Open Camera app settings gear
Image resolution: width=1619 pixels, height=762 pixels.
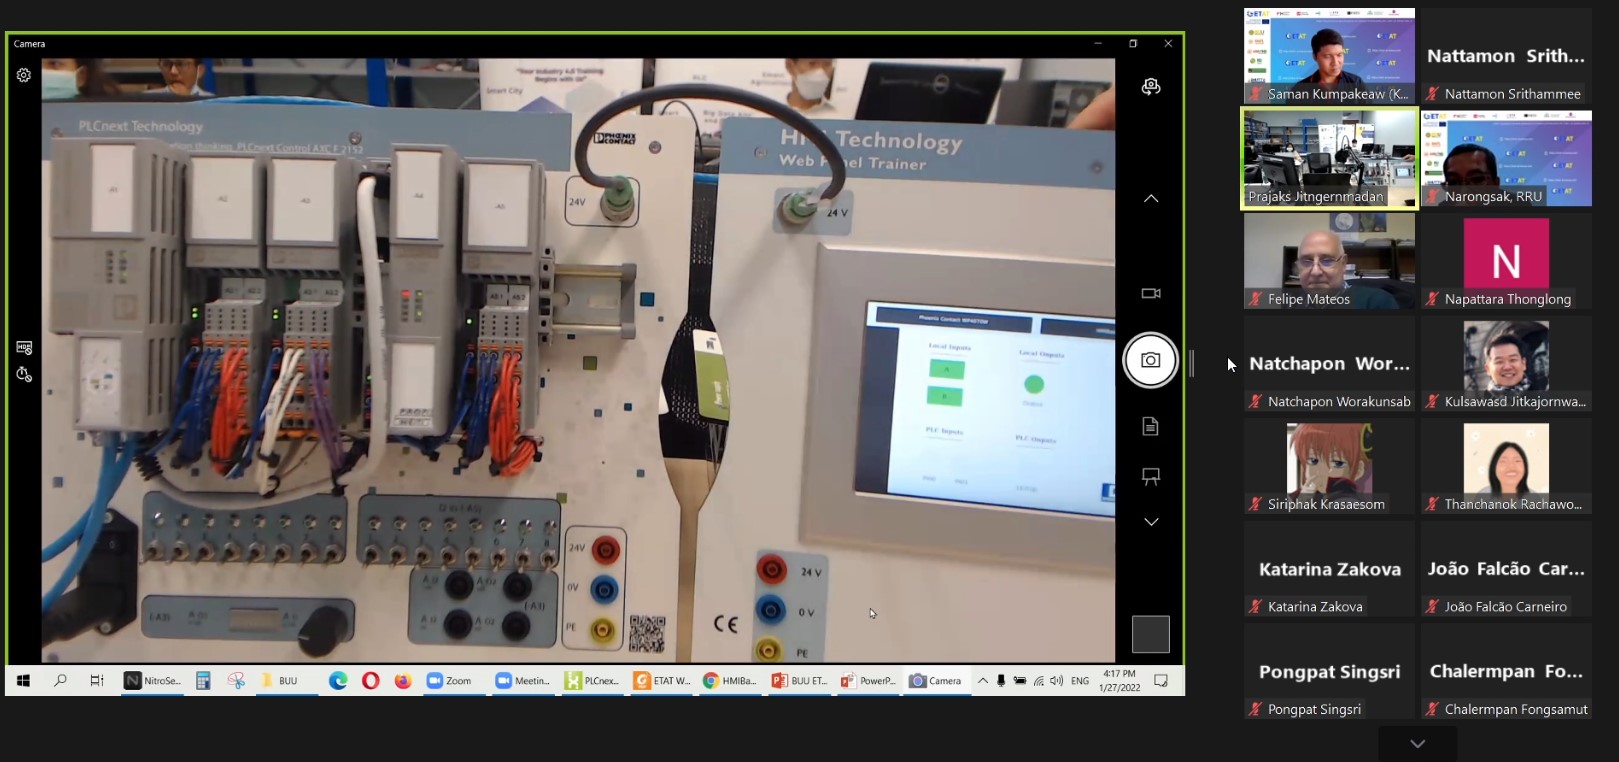point(24,75)
